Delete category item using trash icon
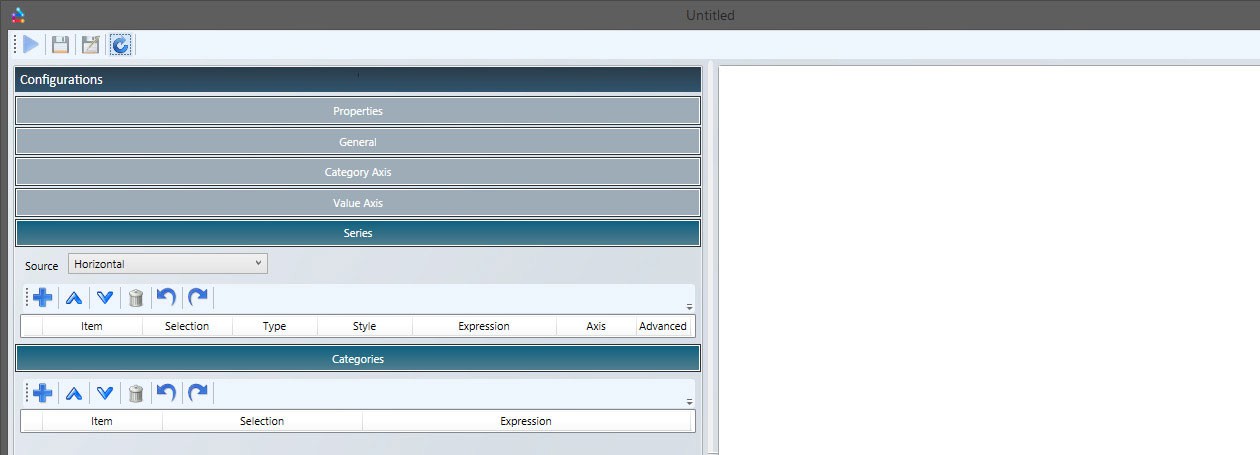 pyautogui.click(x=136, y=393)
